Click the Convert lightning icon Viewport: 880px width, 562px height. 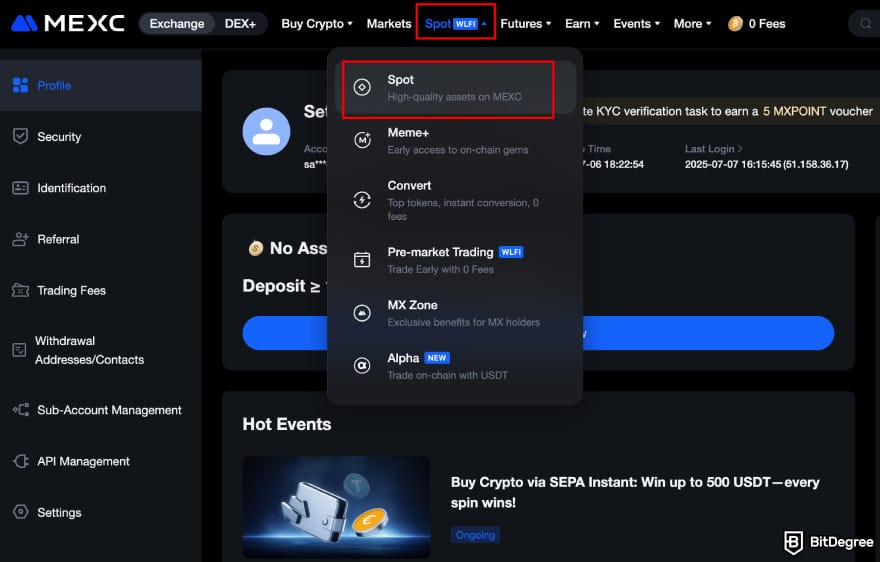[362, 200]
